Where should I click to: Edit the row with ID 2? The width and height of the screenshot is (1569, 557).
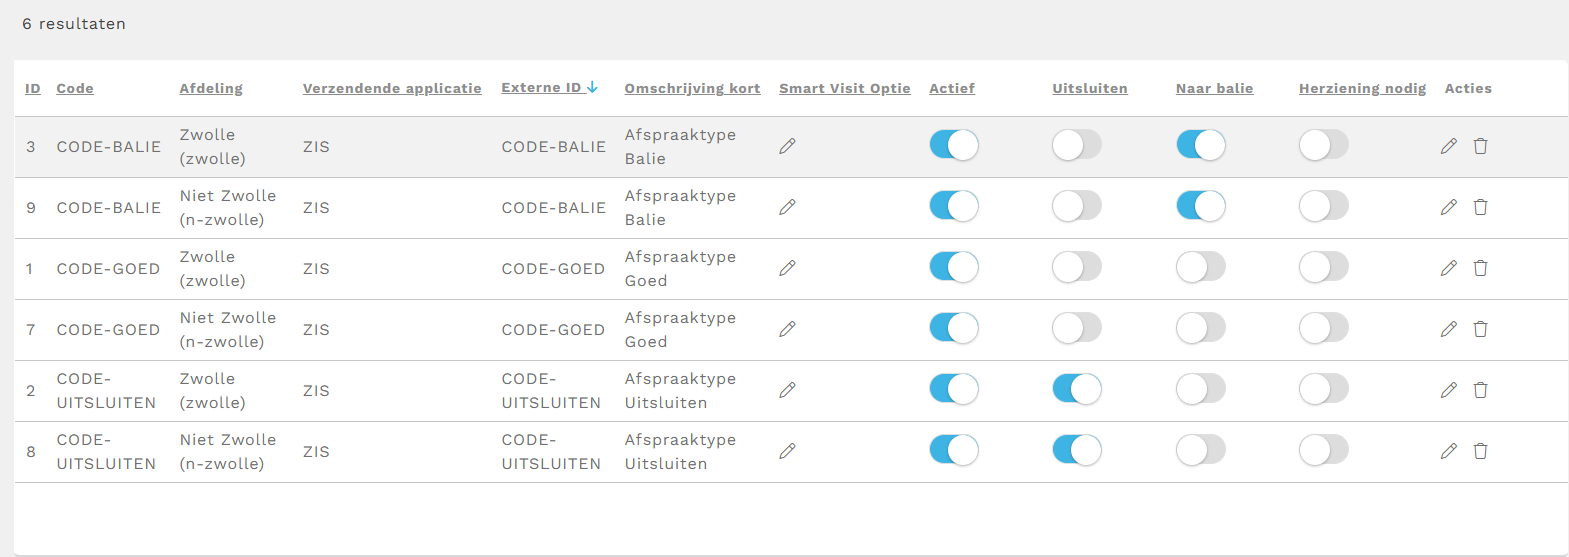tap(1448, 390)
